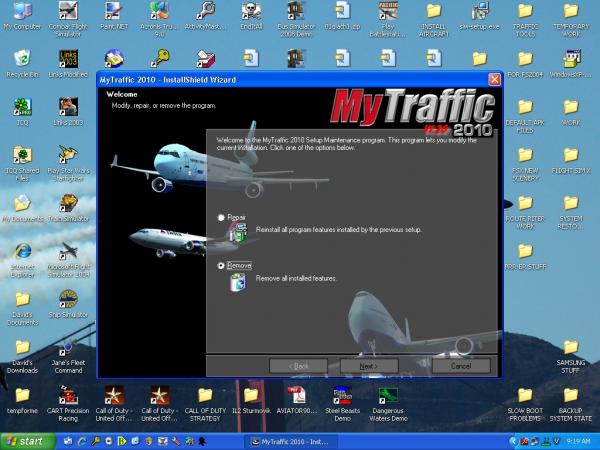600x450 pixels.
Task: Select the sw-setup.exe desktop file
Action: (479, 16)
